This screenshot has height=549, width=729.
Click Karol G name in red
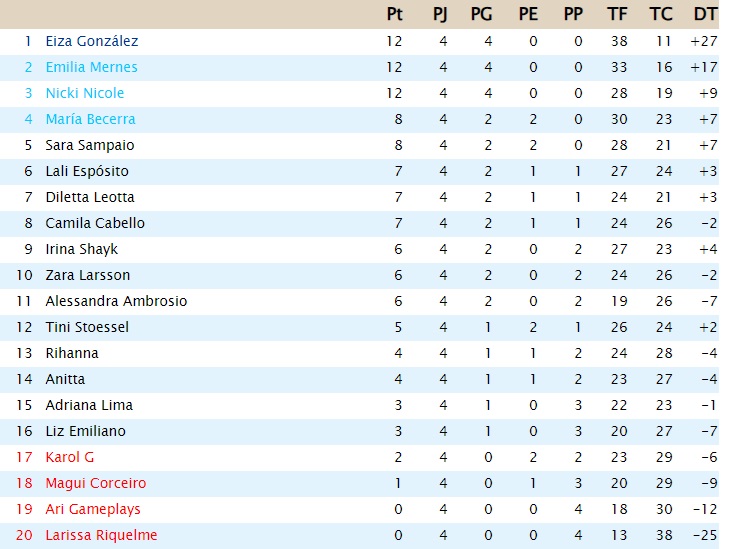tap(70, 458)
